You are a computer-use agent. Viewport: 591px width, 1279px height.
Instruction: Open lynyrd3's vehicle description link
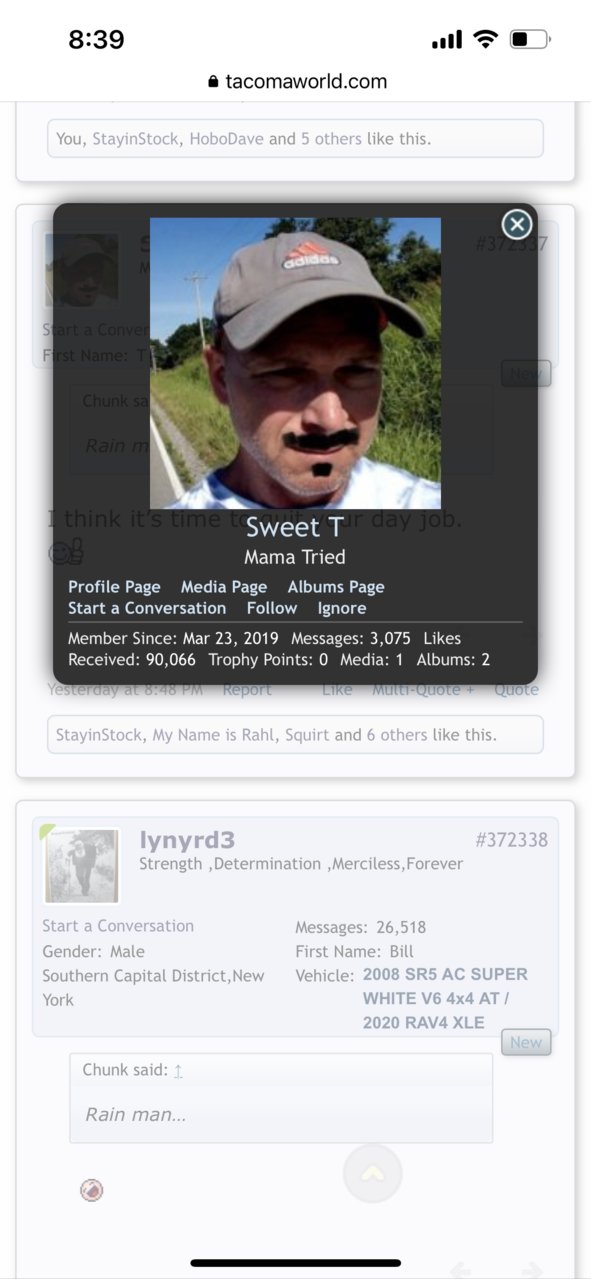pos(445,998)
